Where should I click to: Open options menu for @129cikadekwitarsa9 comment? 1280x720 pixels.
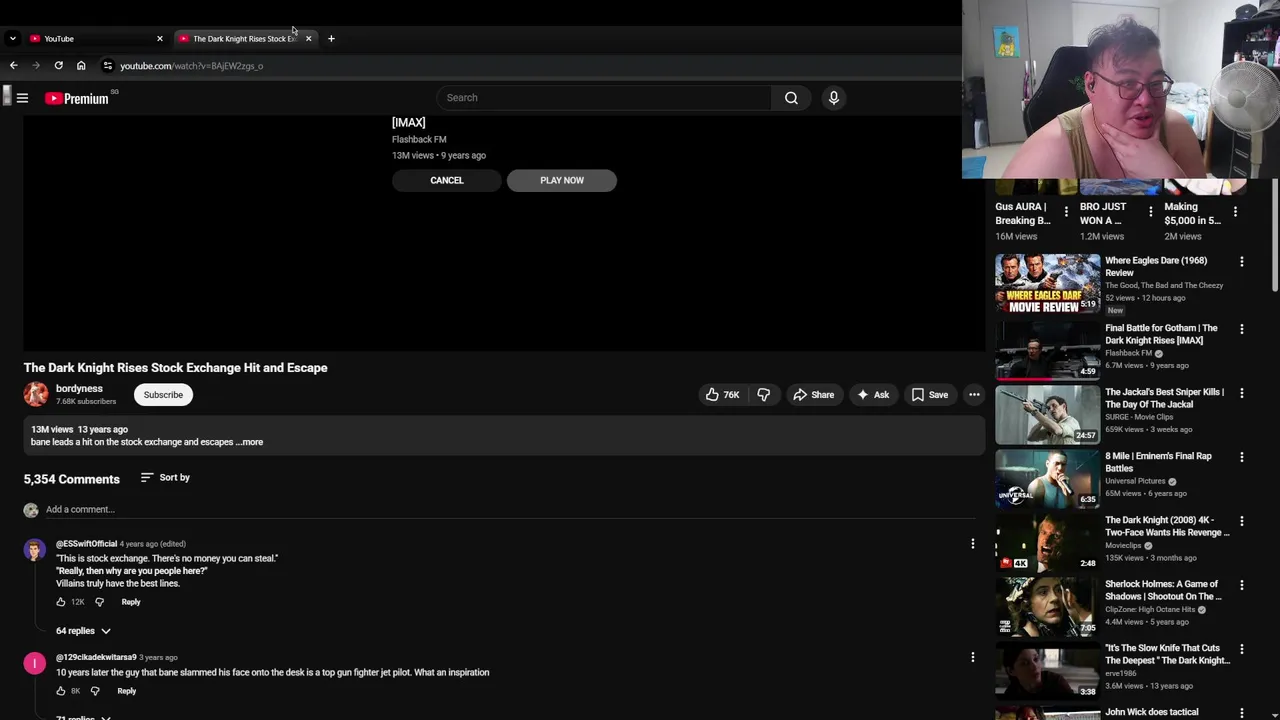pos(972,657)
